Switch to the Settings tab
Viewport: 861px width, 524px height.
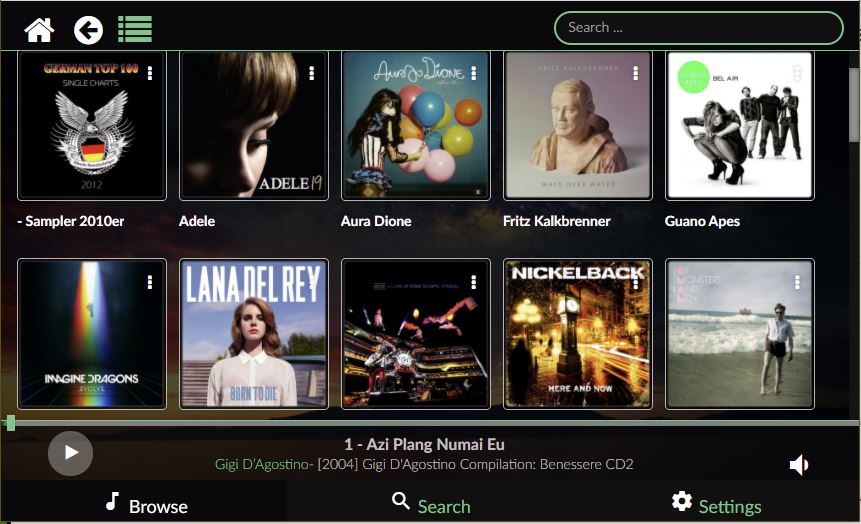716,504
